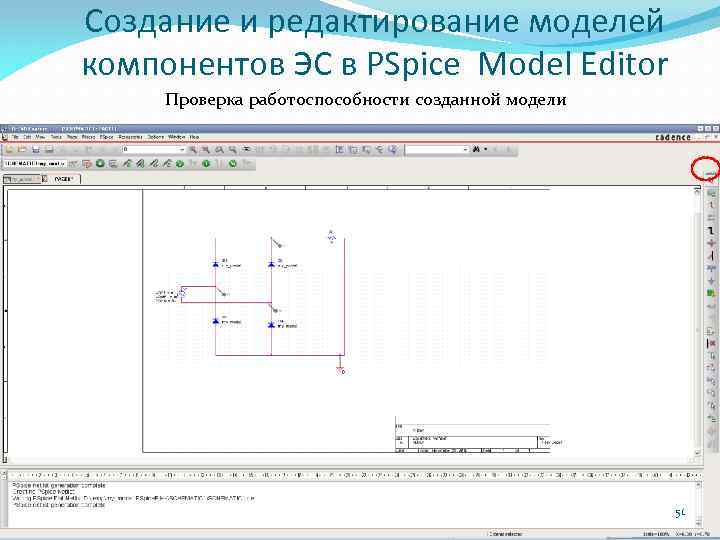720x540 pixels.
Task: Click schematic vertical scrollbar up arrow
Action: pyautogui.click(x=698, y=191)
